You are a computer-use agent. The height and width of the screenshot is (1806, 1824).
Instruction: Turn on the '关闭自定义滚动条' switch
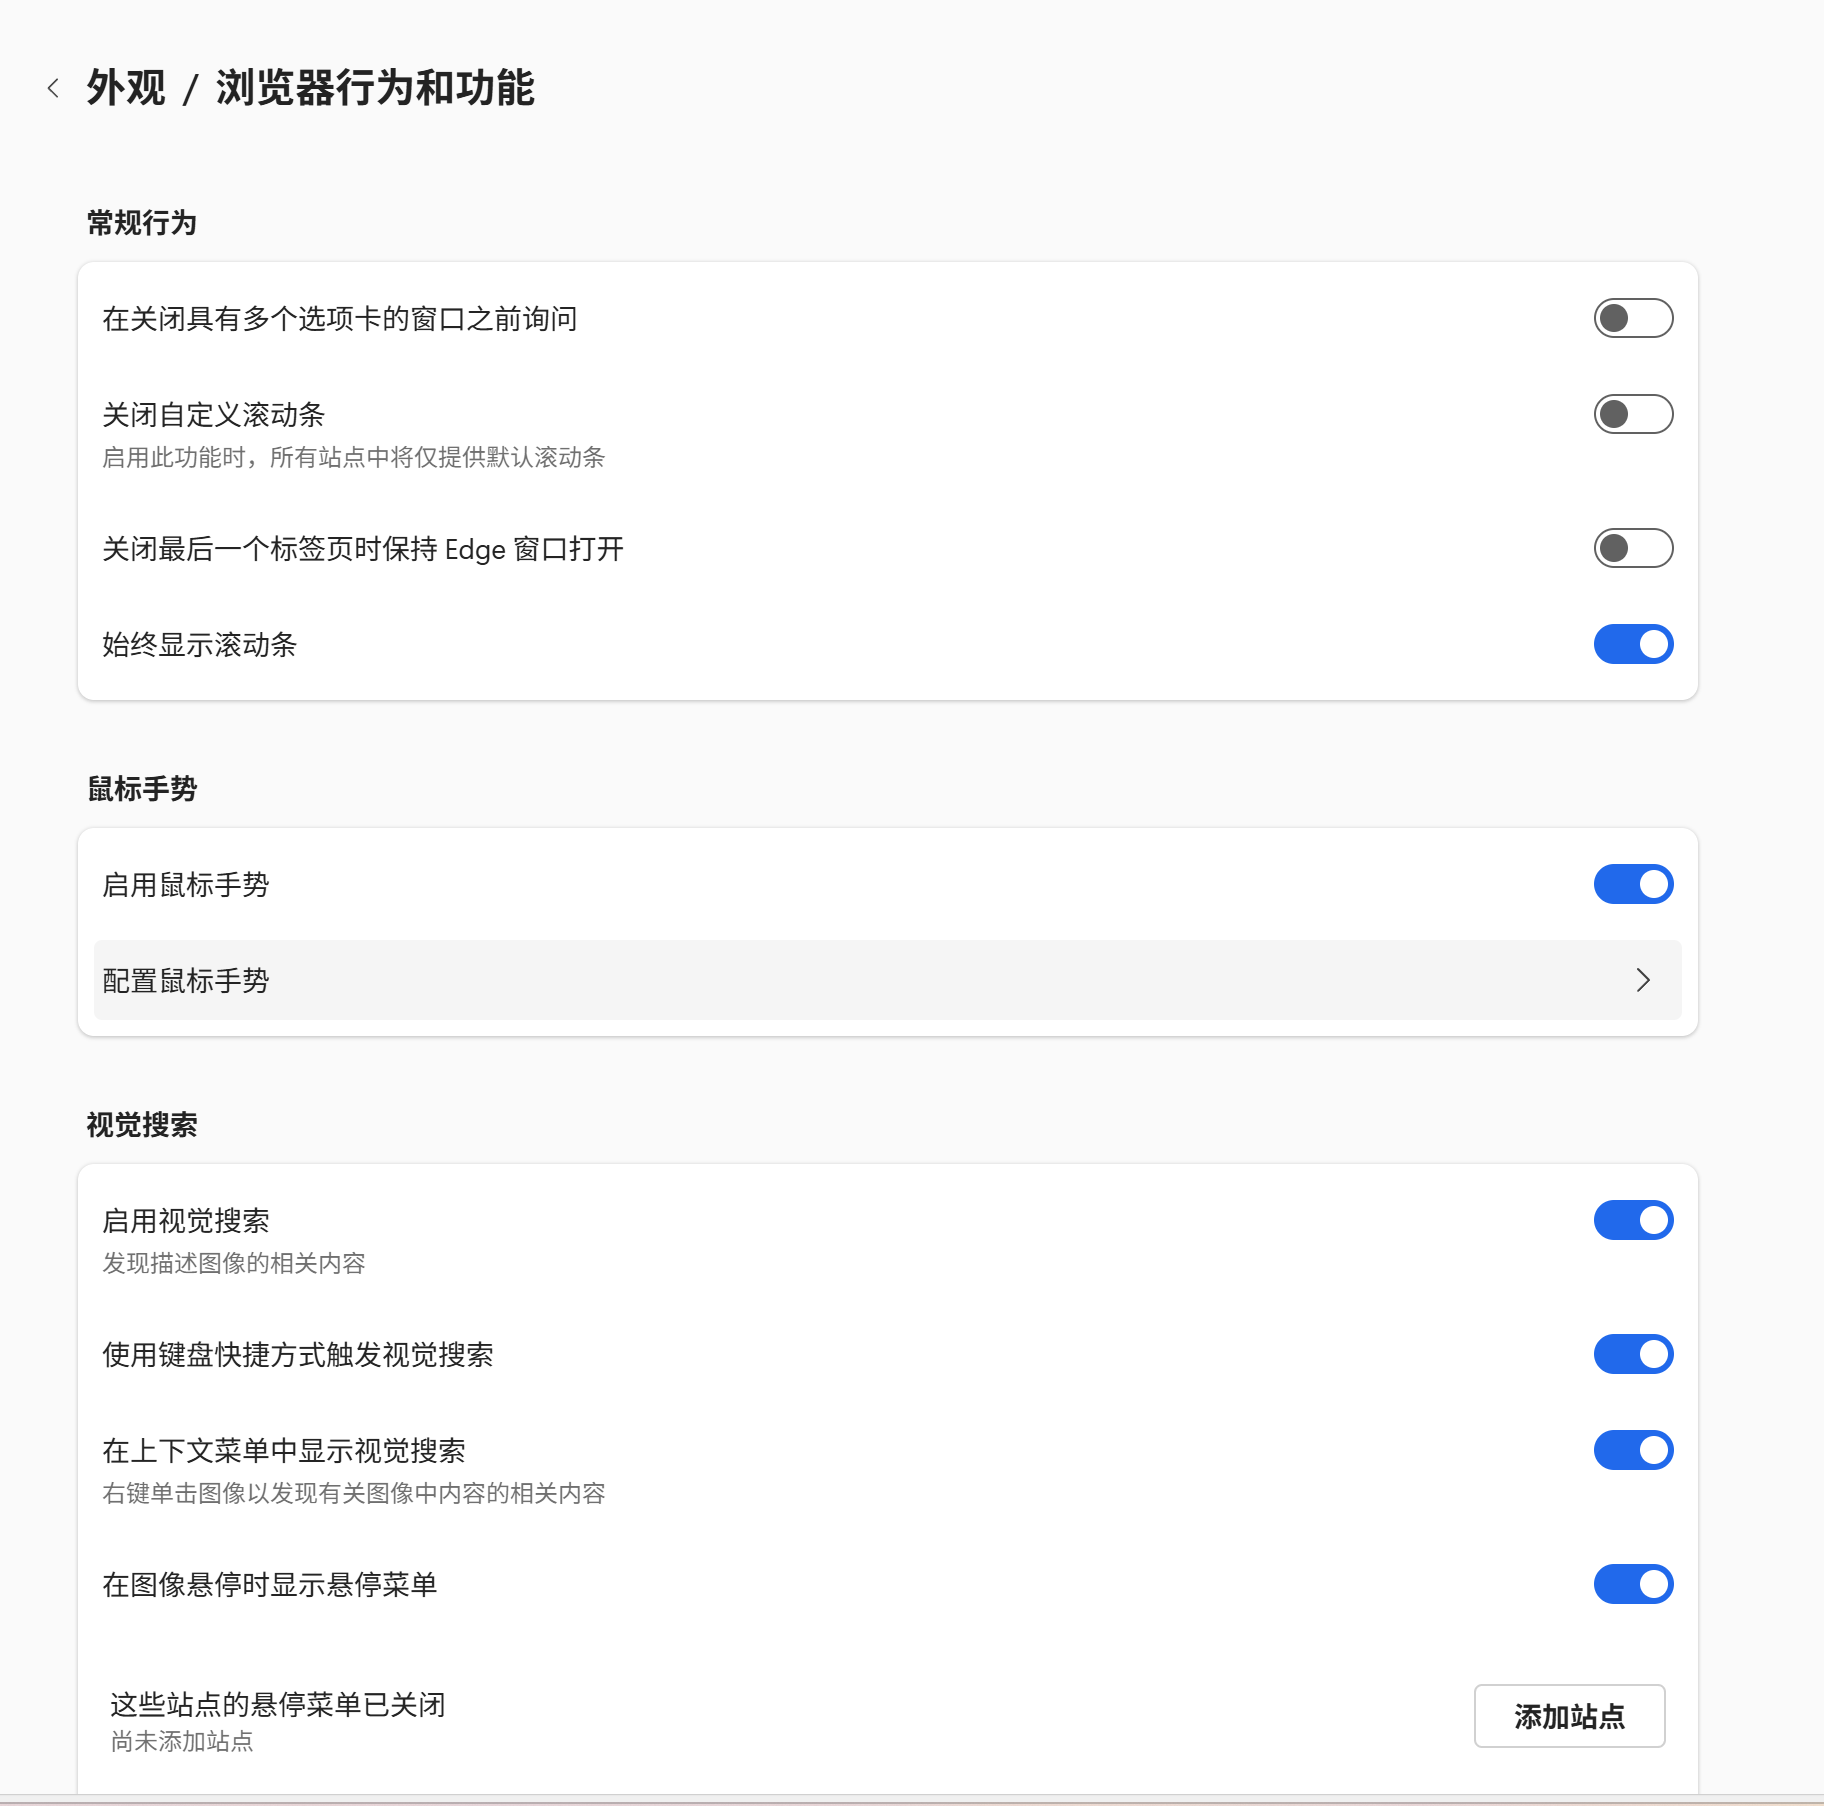[x=1633, y=414]
